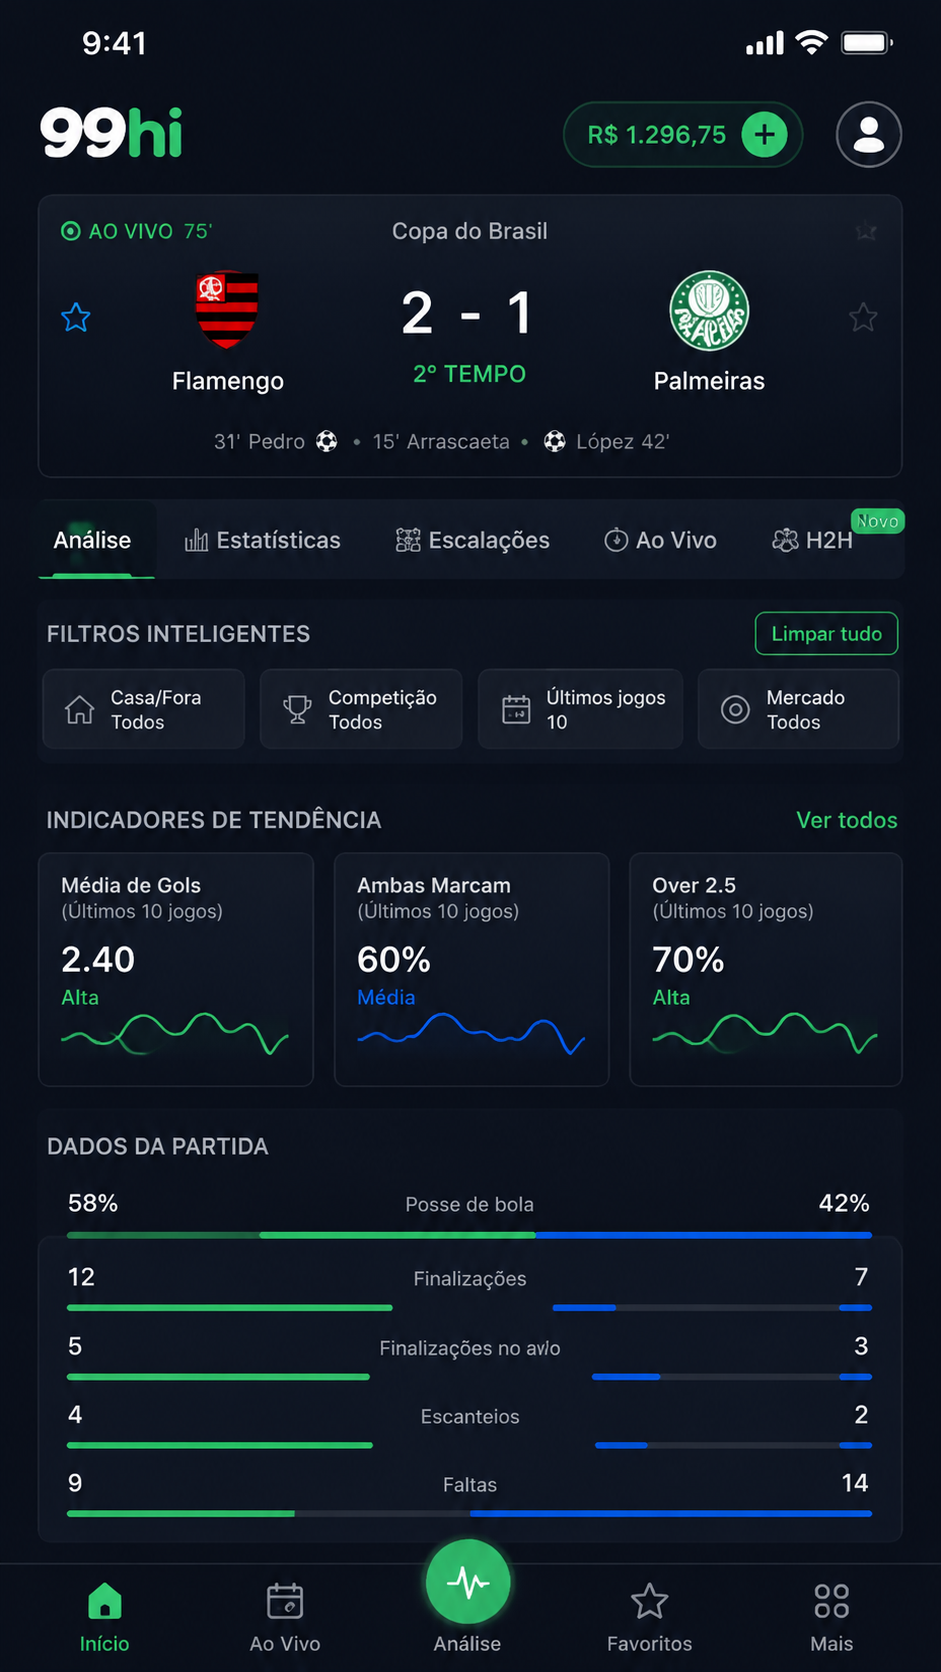Open the user profile avatar icon

(868, 134)
